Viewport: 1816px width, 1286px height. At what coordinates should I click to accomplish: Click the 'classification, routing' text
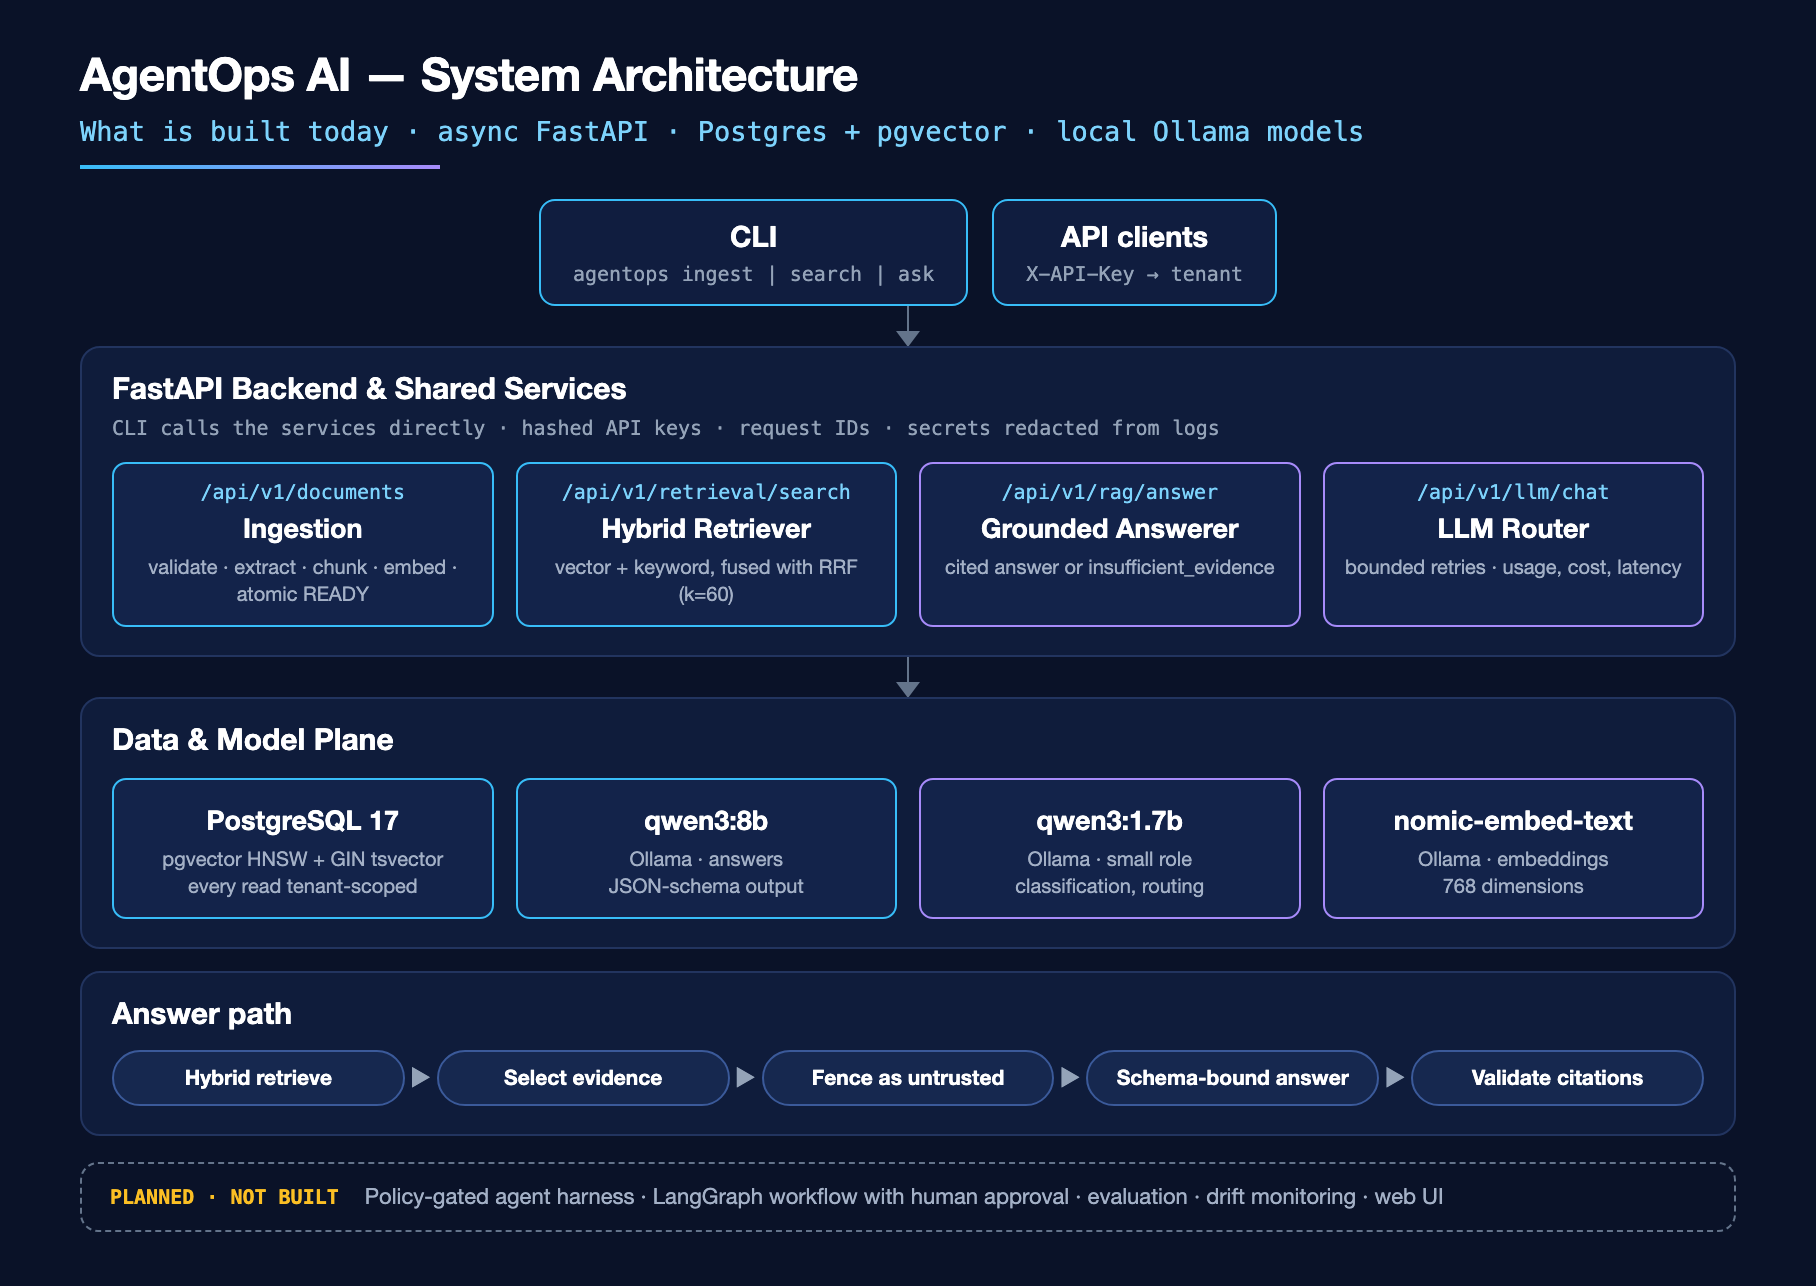(x=1110, y=886)
